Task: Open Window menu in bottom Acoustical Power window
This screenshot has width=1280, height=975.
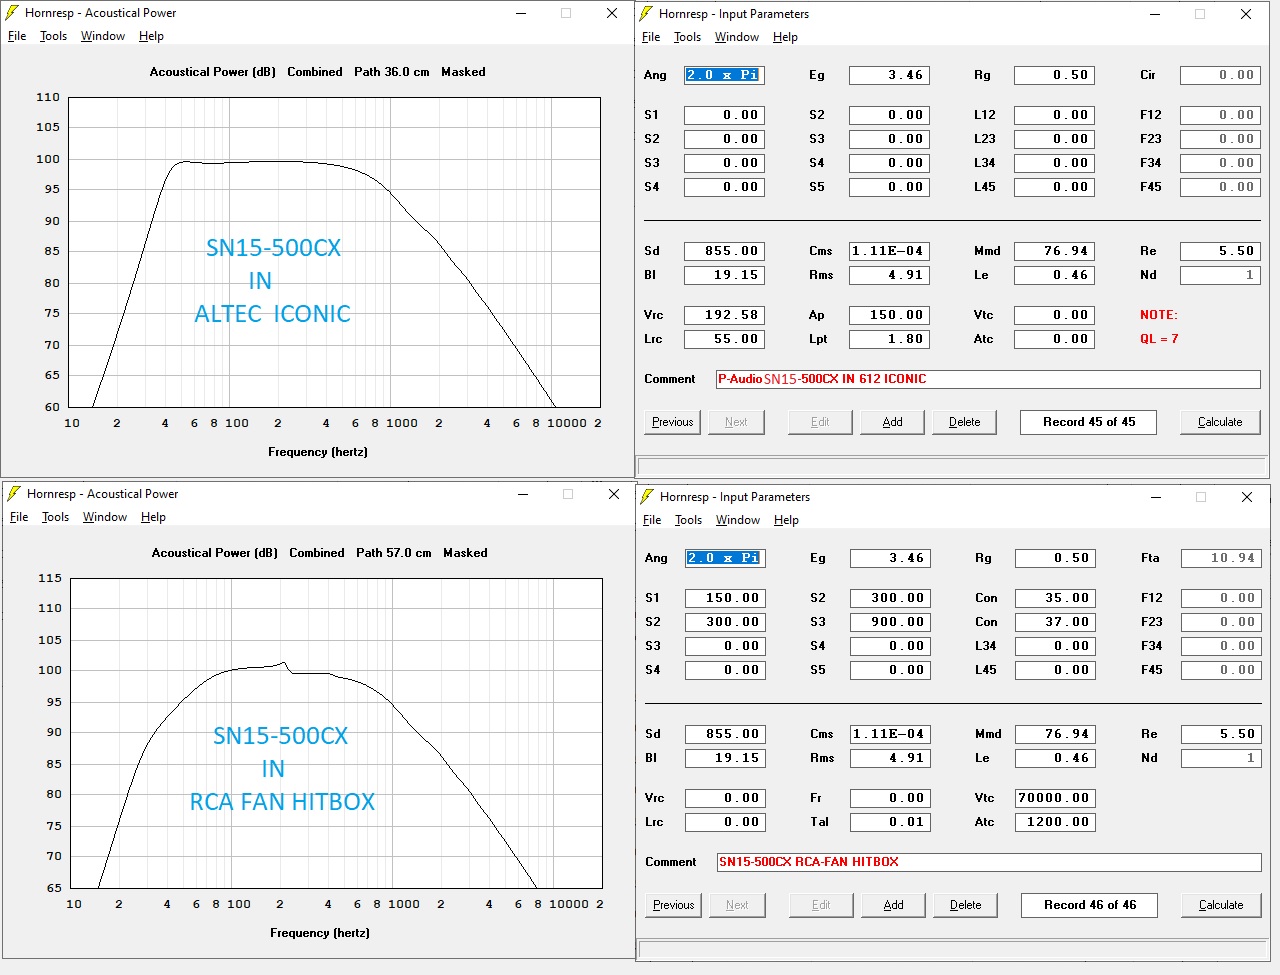Action: tap(105, 517)
